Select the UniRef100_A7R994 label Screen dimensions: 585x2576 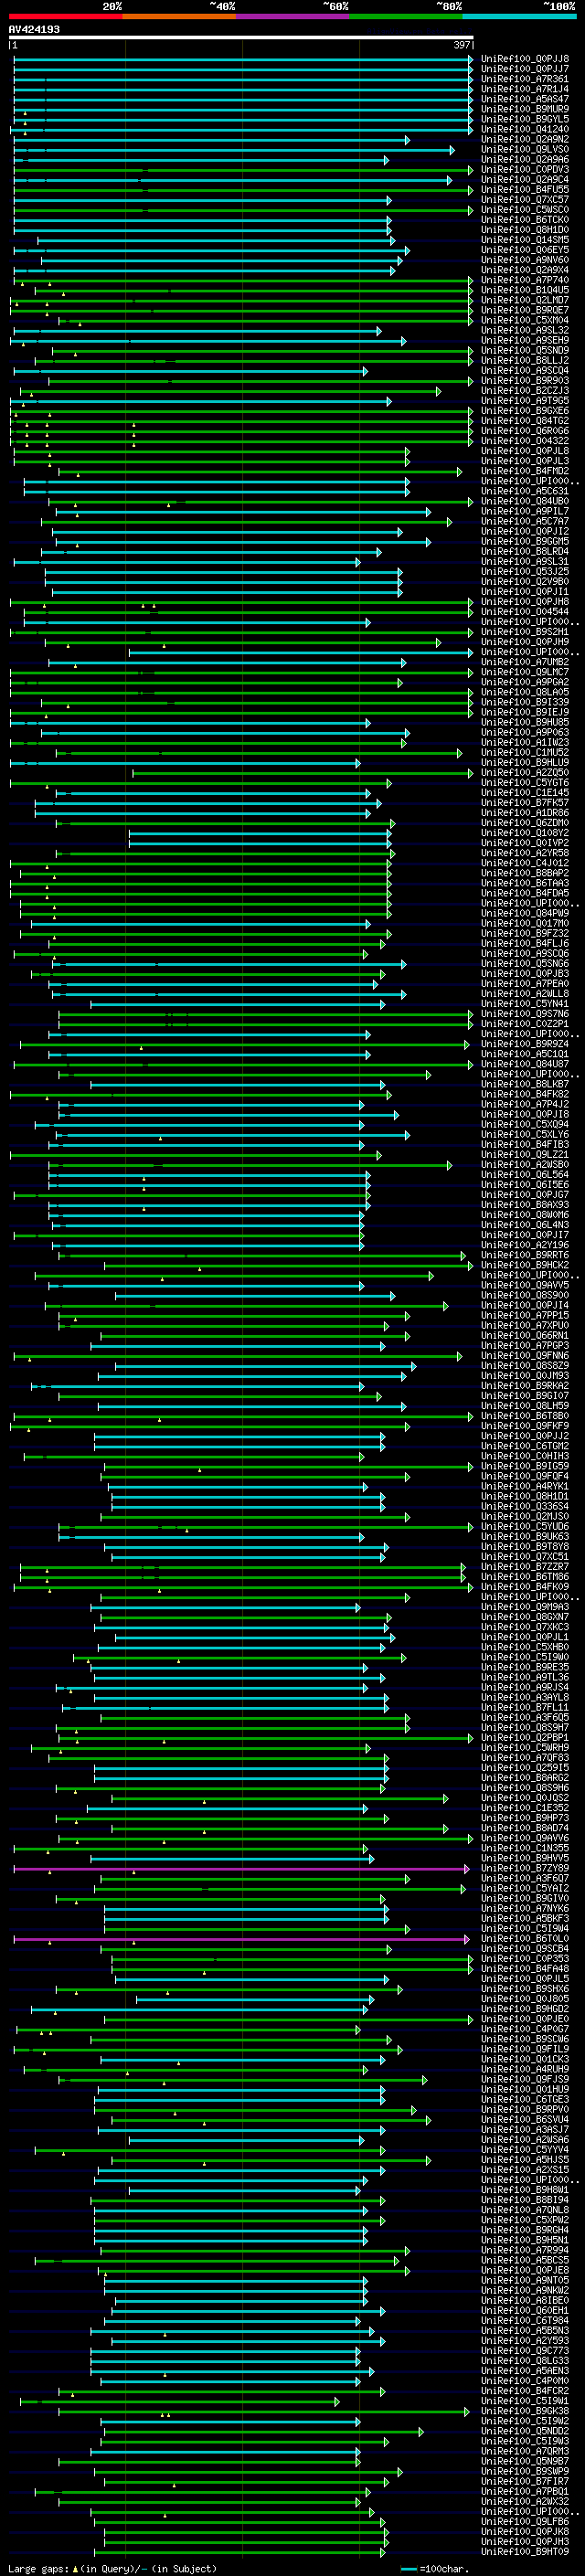click(x=525, y=2251)
